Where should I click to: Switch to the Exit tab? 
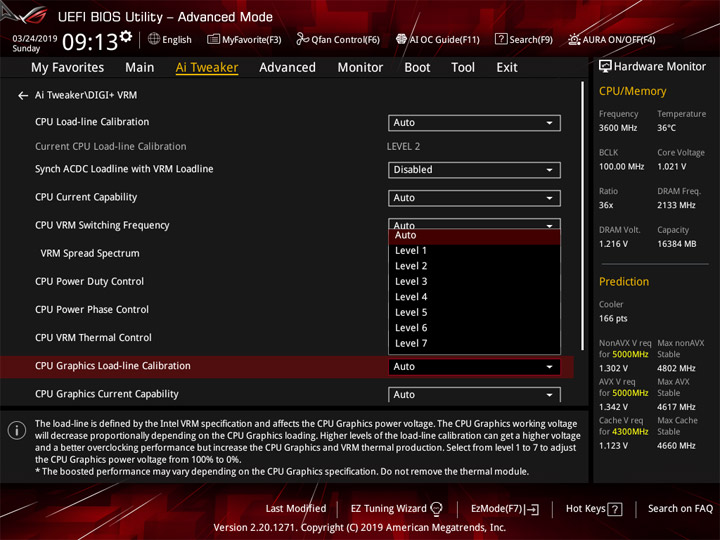coord(506,68)
